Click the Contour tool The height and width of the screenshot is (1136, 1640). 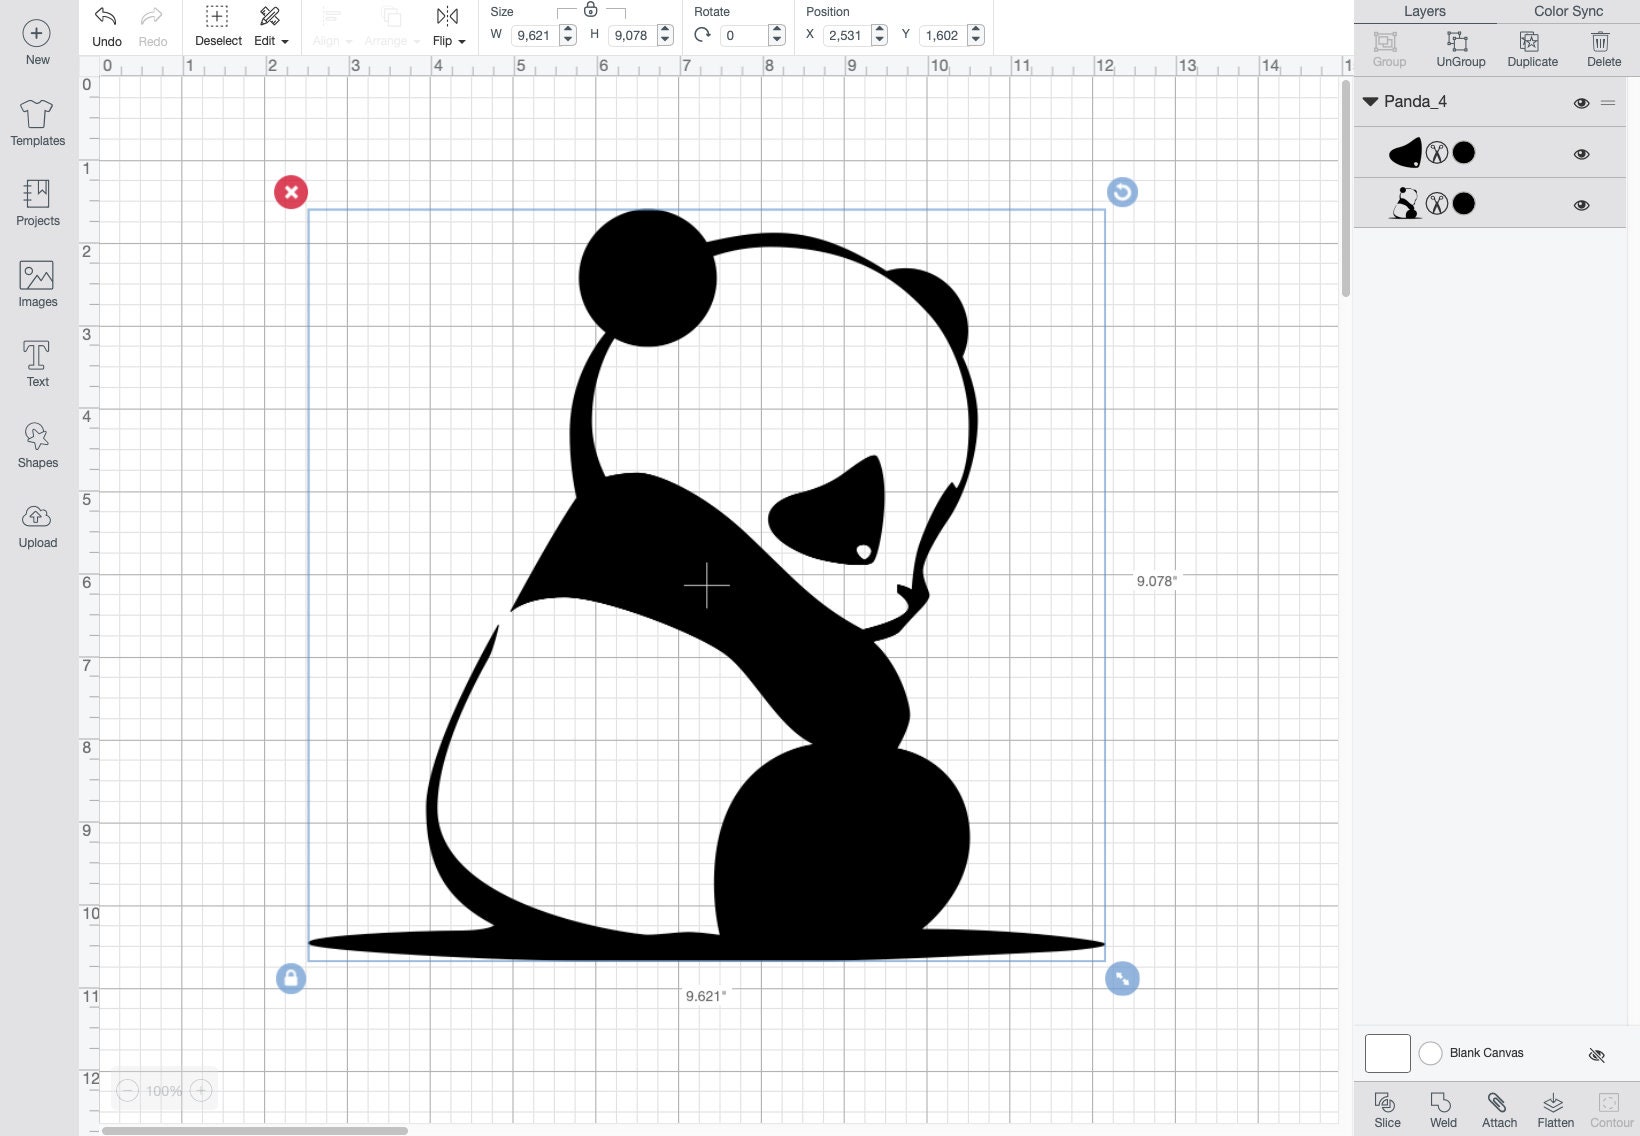pos(1610,1109)
